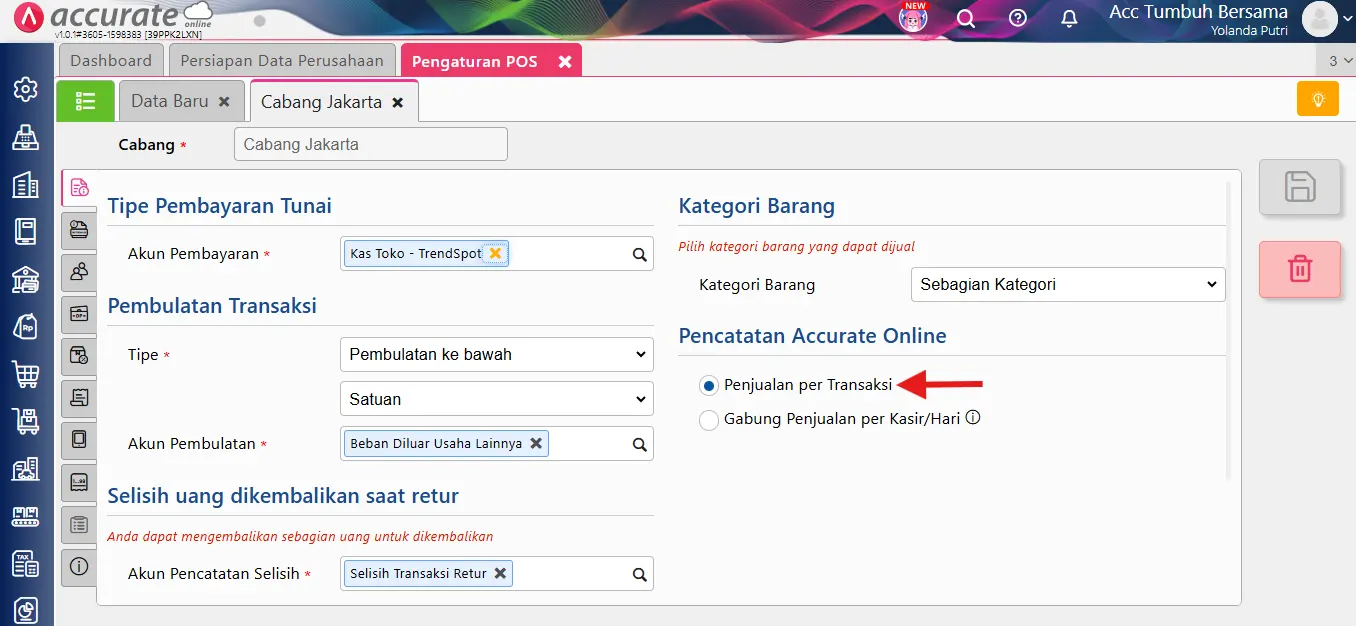
Task: Open the Satuan dropdown
Action: pos(496,399)
